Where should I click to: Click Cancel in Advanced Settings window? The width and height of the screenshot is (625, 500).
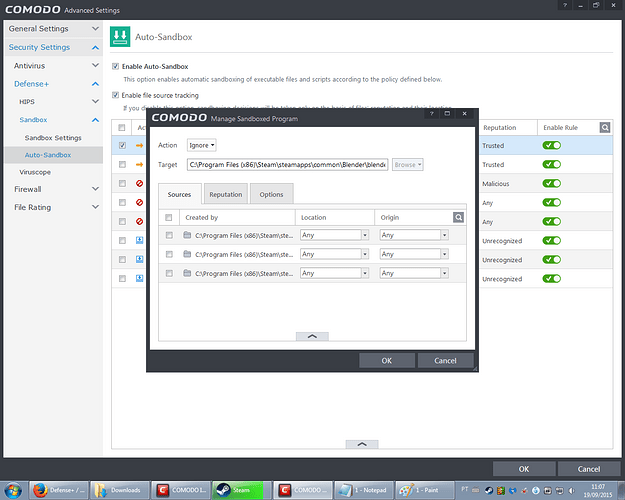click(x=589, y=469)
